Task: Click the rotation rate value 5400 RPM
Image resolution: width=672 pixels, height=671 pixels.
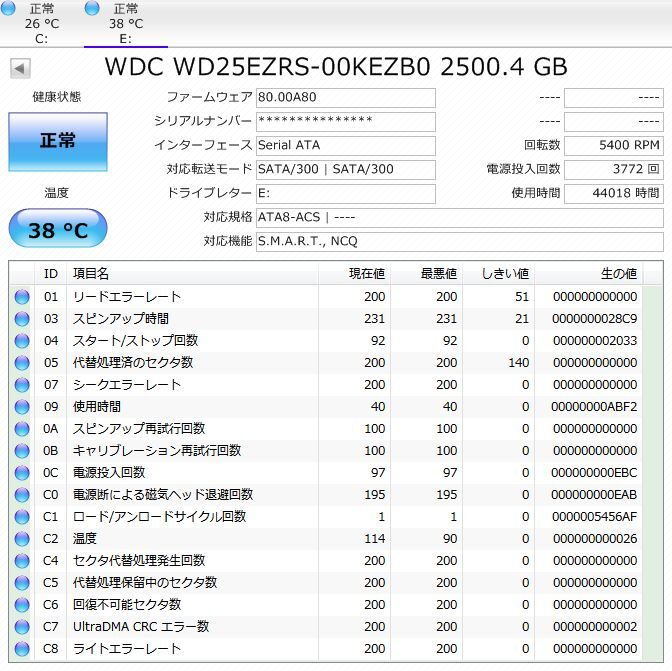Action: (x=614, y=146)
